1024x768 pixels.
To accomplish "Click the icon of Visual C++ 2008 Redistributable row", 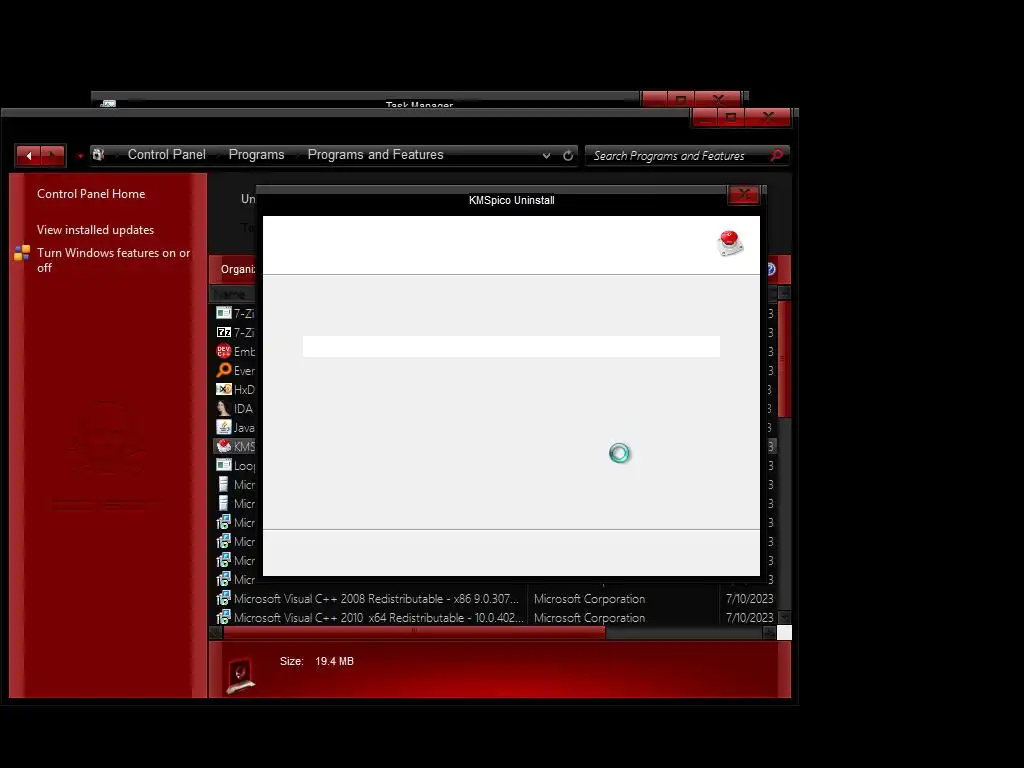I will [x=223, y=598].
